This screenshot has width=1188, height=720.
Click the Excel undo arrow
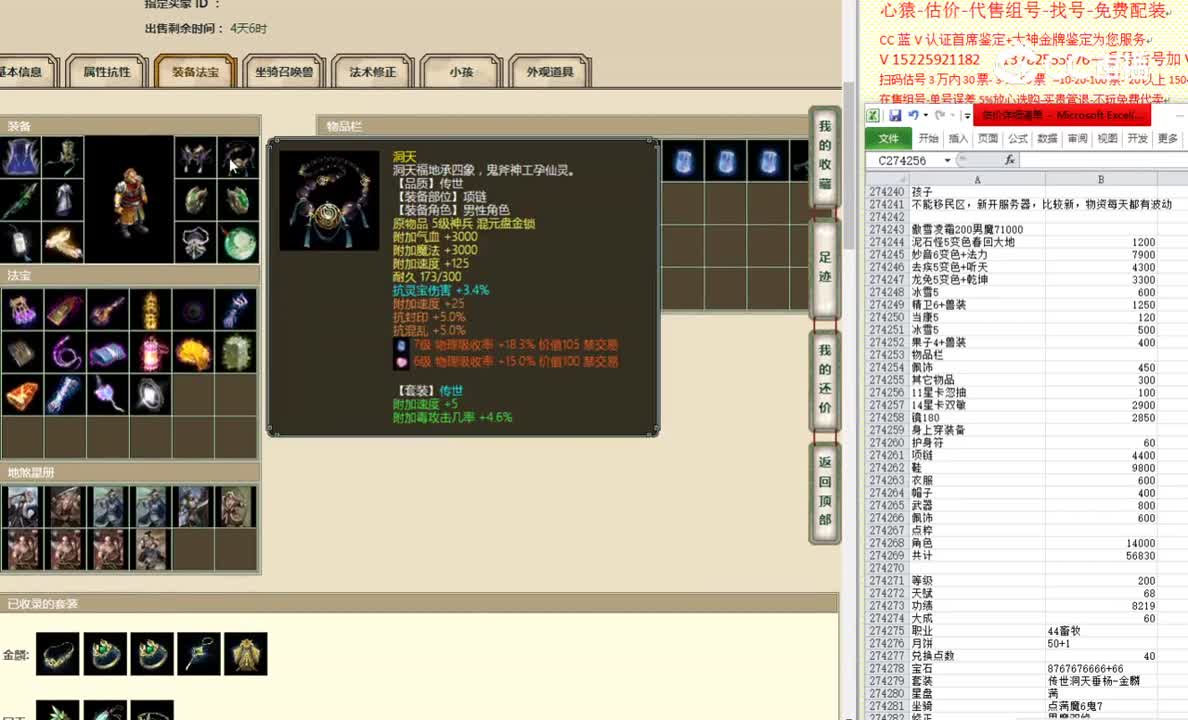click(x=913, y=115)
